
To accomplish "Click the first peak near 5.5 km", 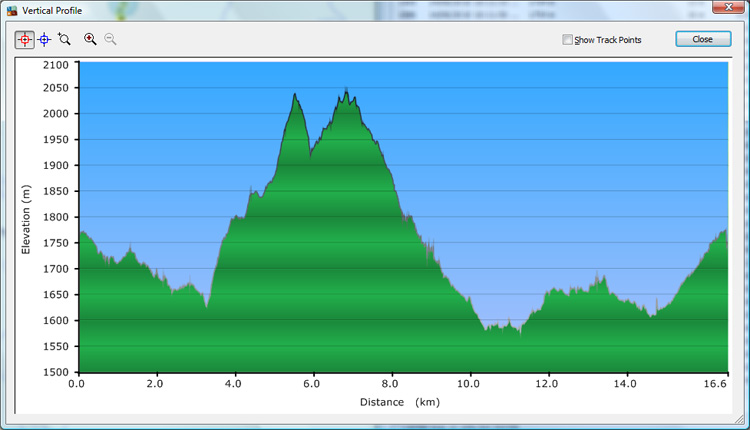I will (x=295, y=94).
